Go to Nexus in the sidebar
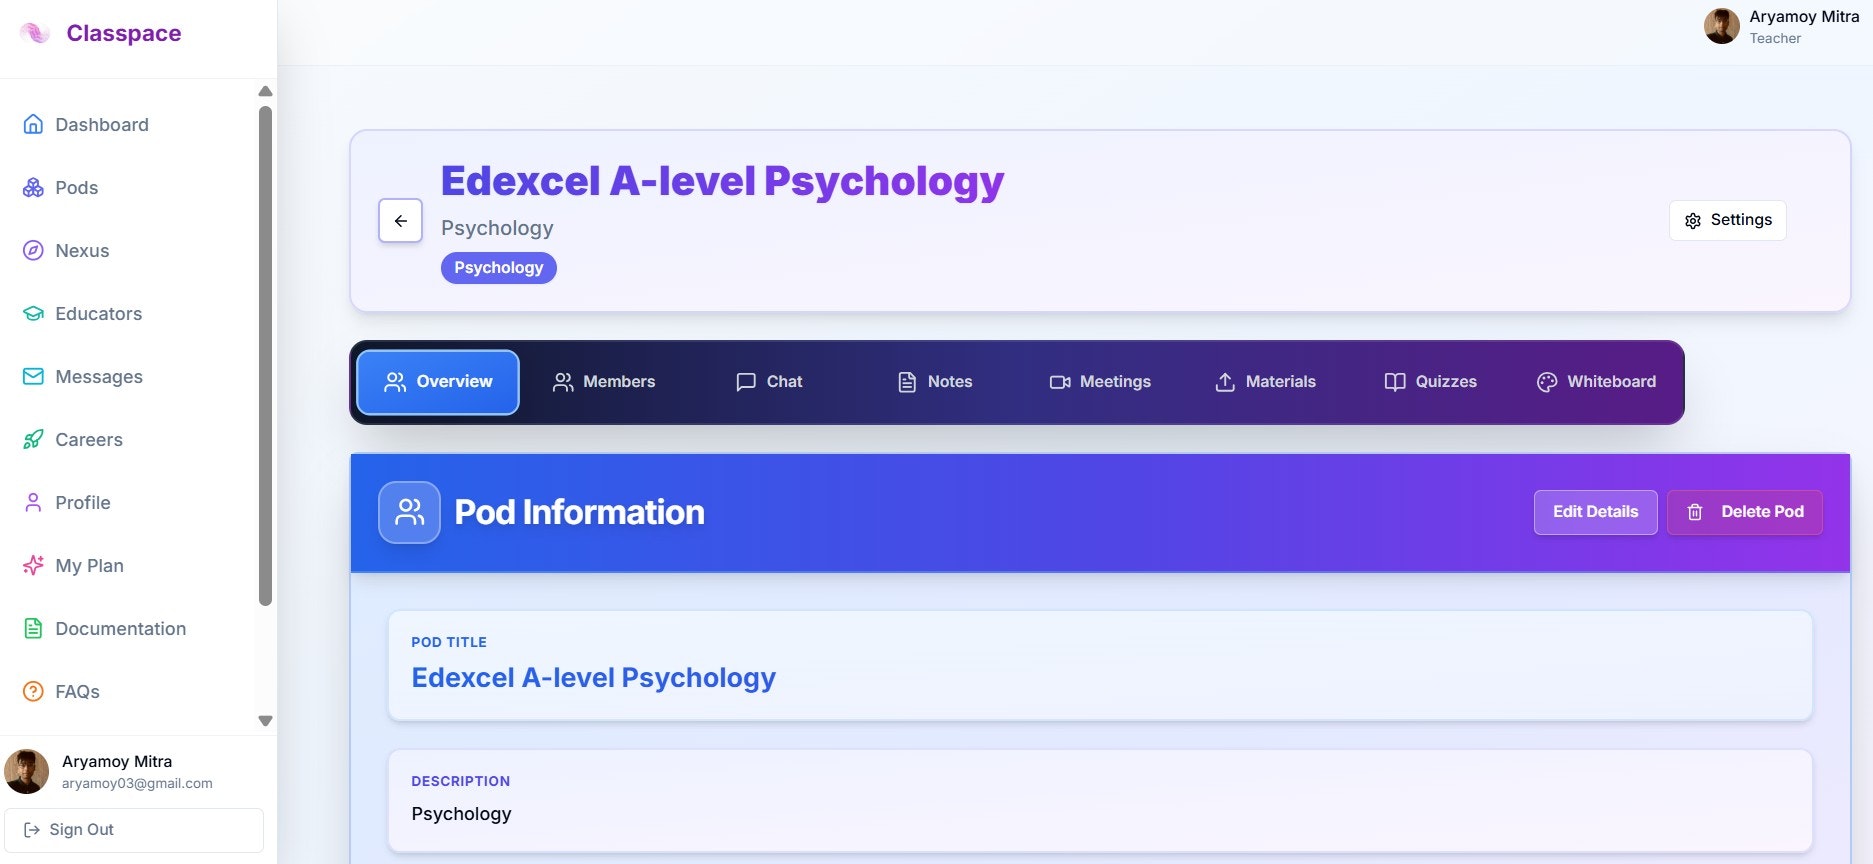The image size is (1873, 864). pyautogui.click(x=128, y=250)
